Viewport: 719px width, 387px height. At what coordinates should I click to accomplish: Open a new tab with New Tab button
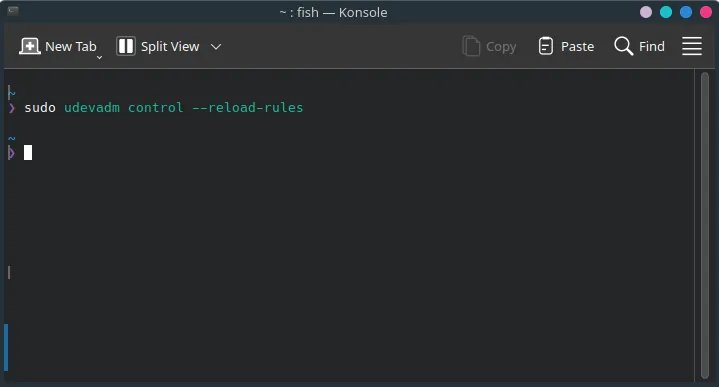point(58,46)
